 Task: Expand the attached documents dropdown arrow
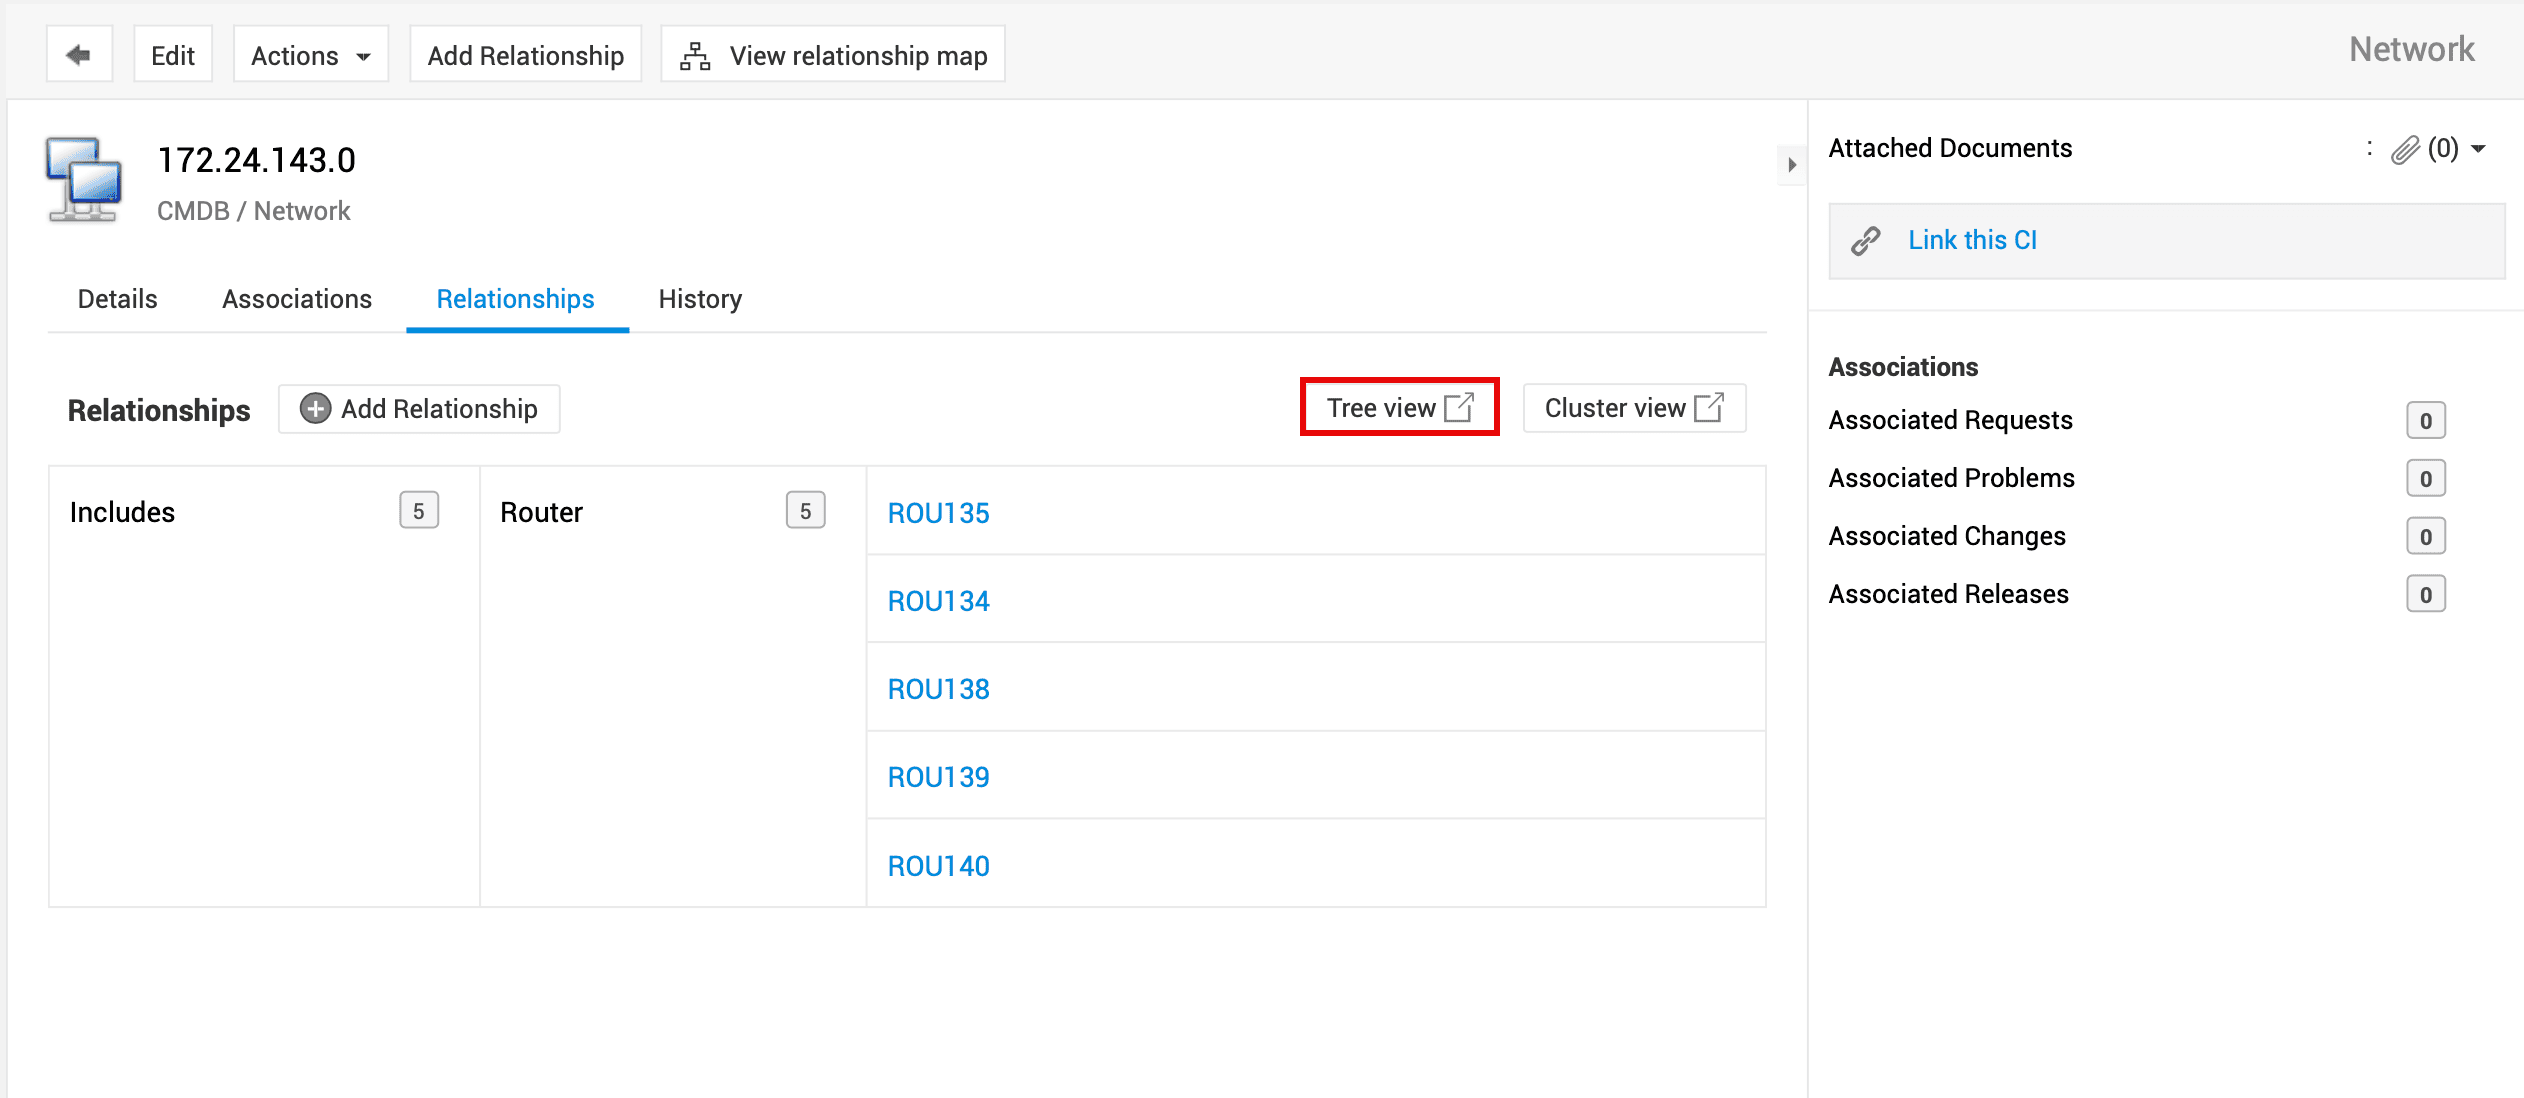[2478, 149]
